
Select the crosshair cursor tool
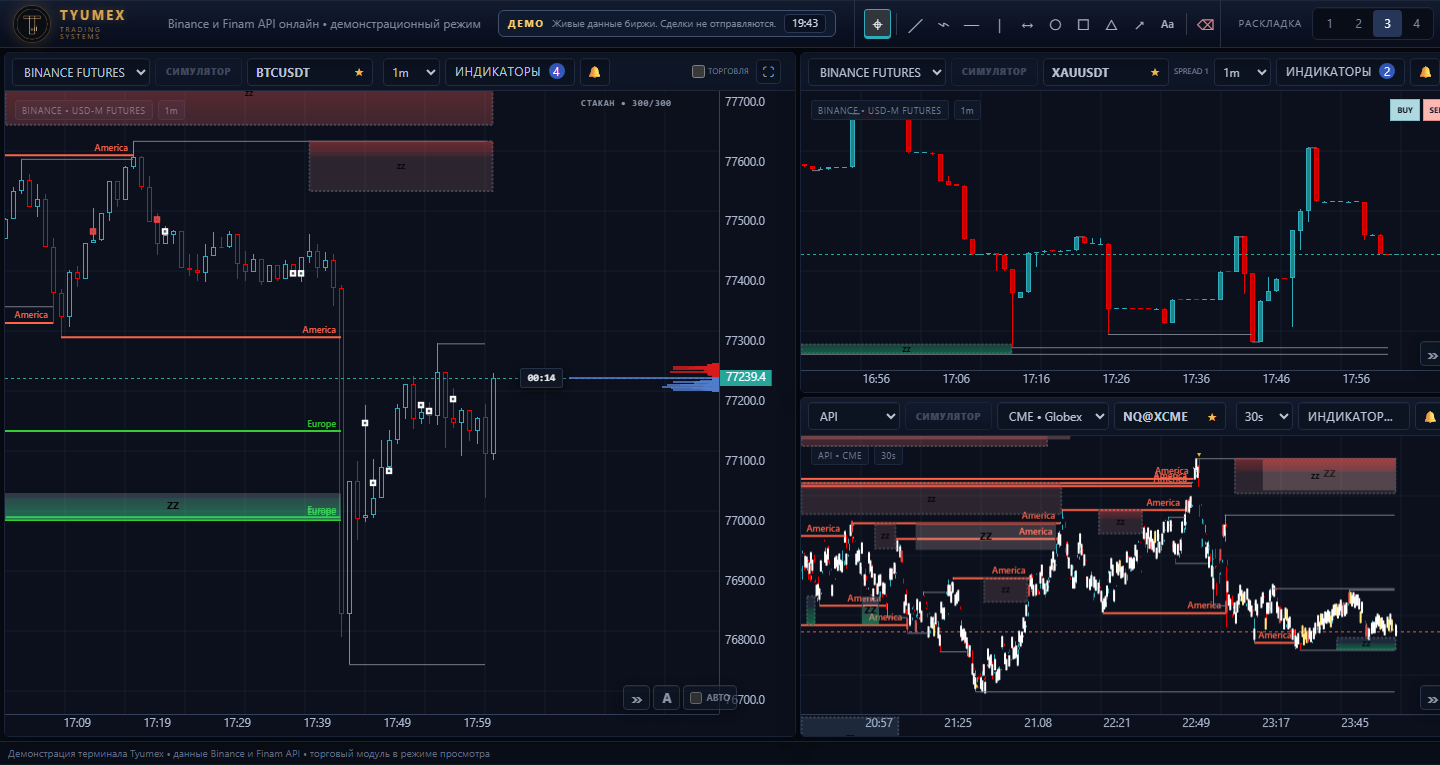877,24
